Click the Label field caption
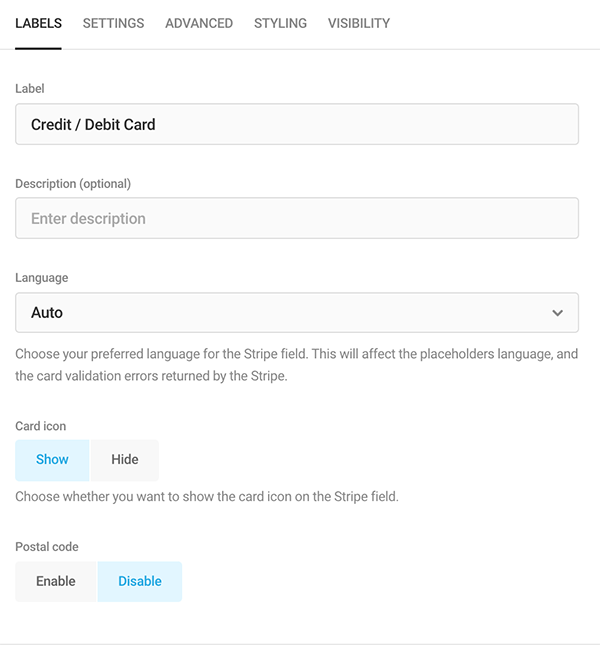The image size is (600, 660). [30, 89]
